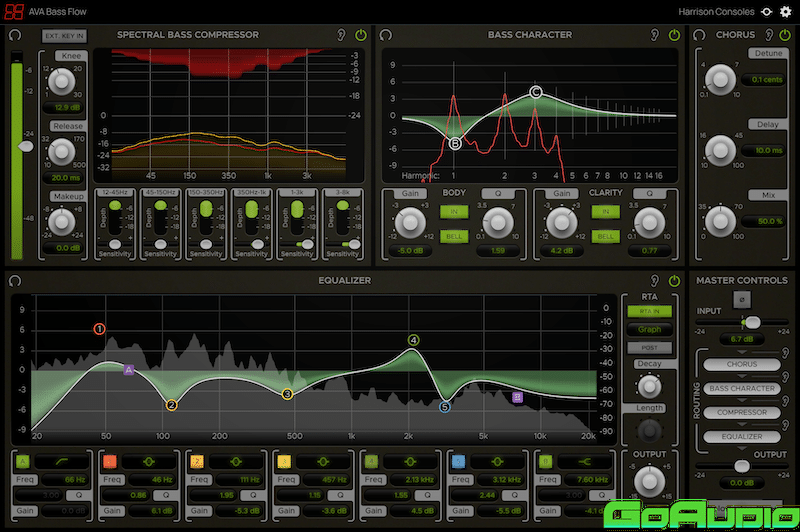This screenshot has width=800, height=532.
Task: Click compressor threshold slider handle
Action: [x=25, y=146]
